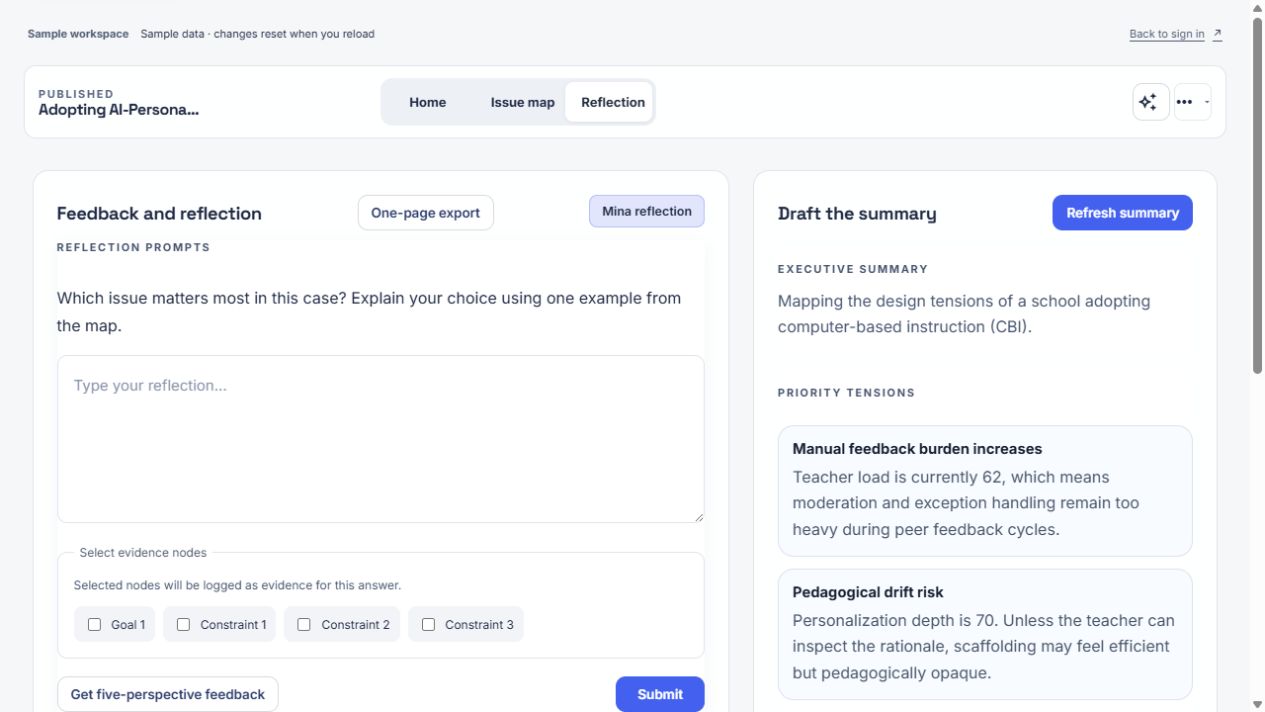The height and width of the screenshot is (712, 1265).
Task: Click the scrollbar down arrow
Action: click(1257, 704)
